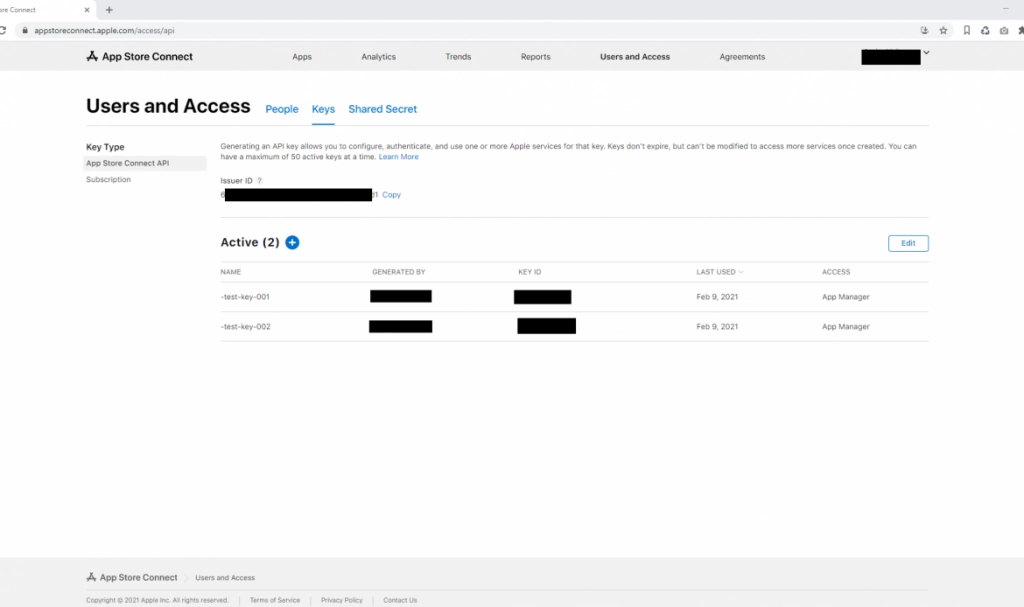The height and width of the screenshot is (607, 1024).
Task: Switch to the People tab
Action: 281,109
